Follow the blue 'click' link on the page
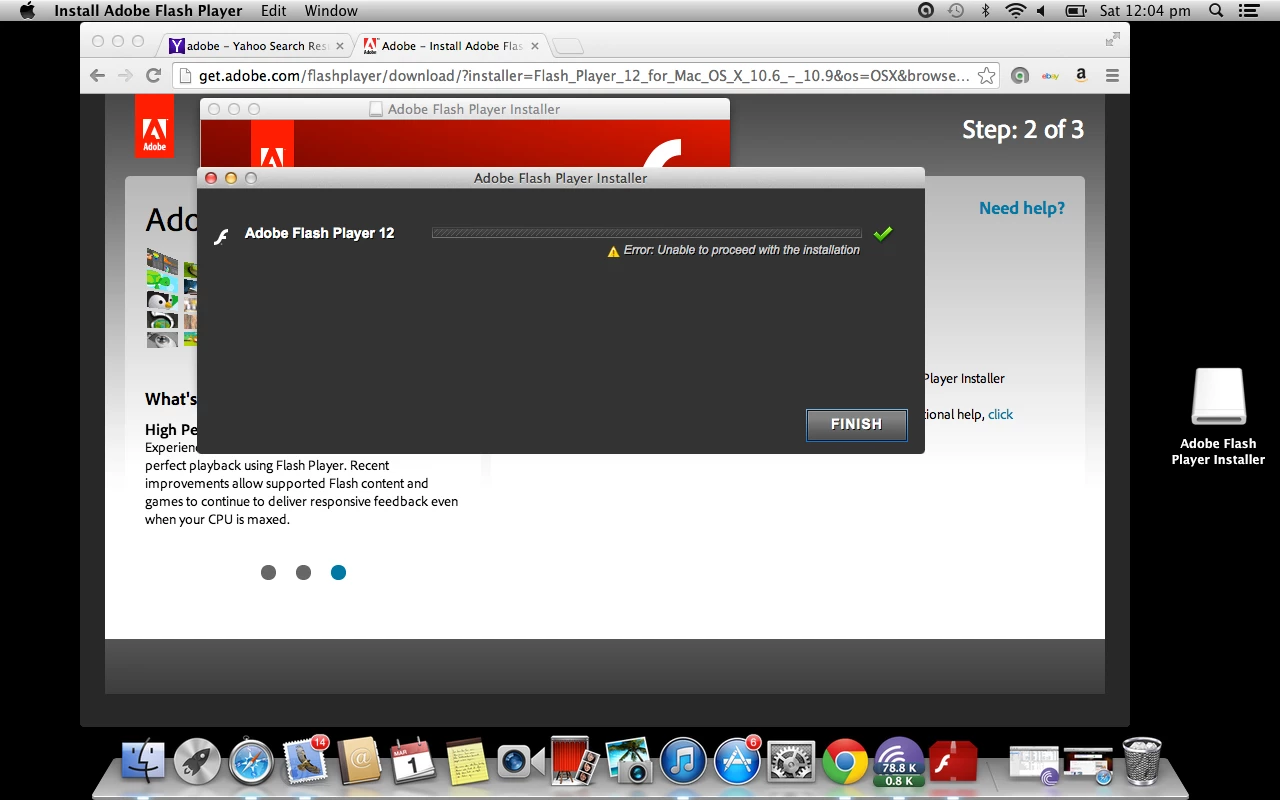Viewport: 1280px width, 800px height. tap(1000, 414)
